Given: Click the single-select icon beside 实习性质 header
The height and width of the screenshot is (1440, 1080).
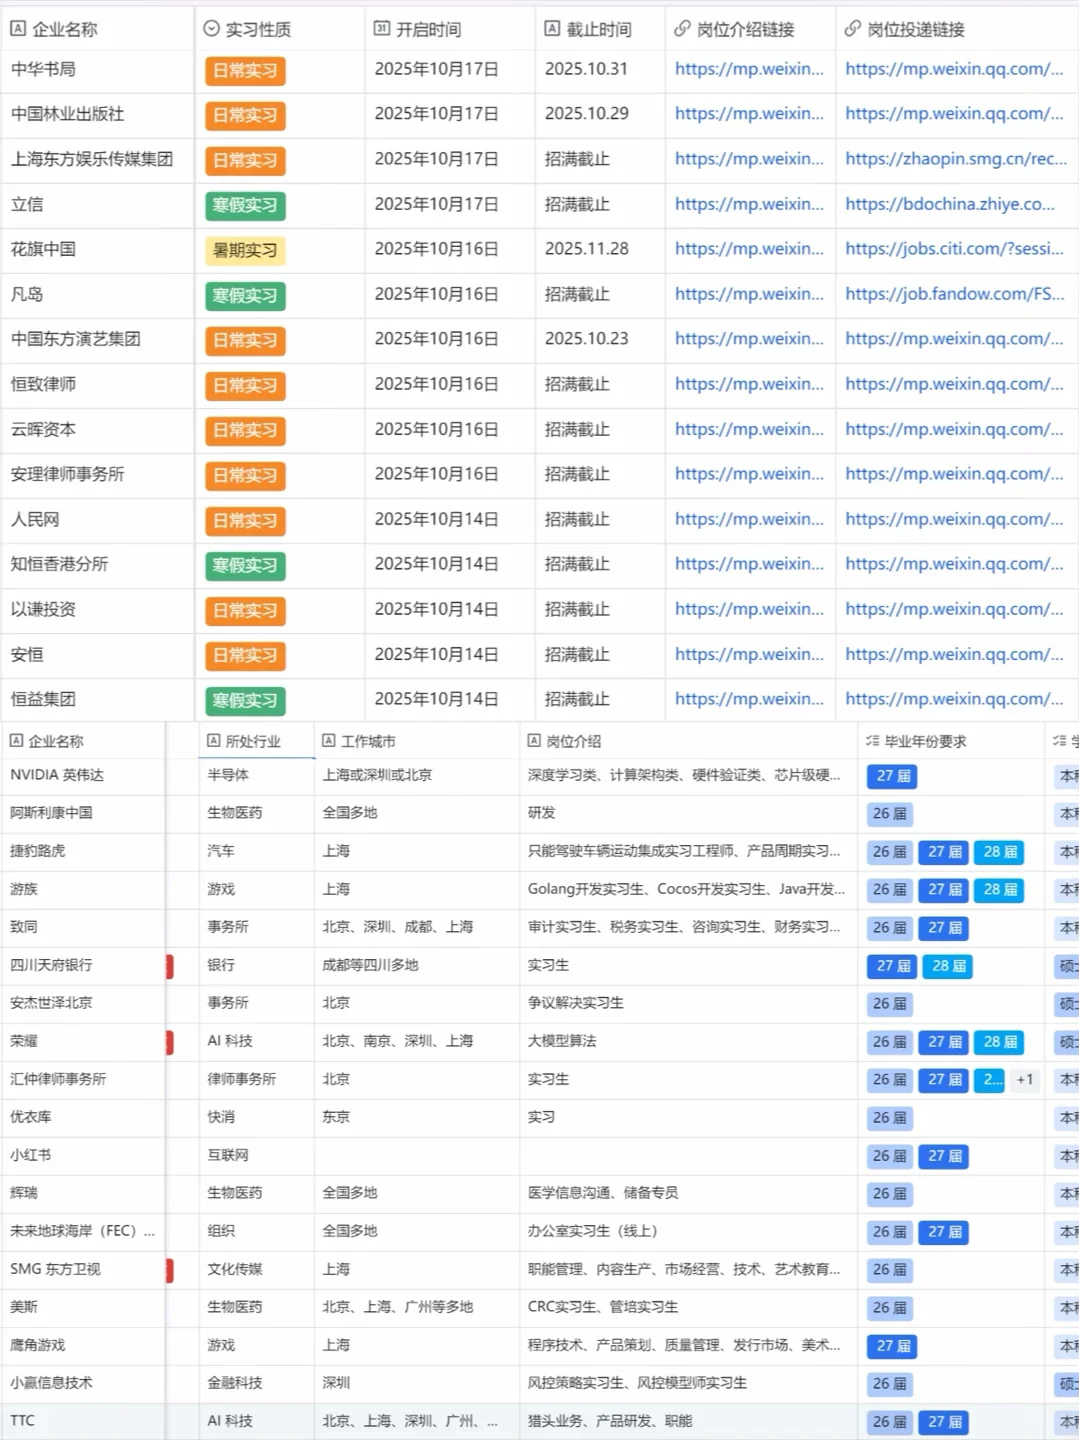Looking at the screenshot, I should pyautogui.click(x=211, y=29).
